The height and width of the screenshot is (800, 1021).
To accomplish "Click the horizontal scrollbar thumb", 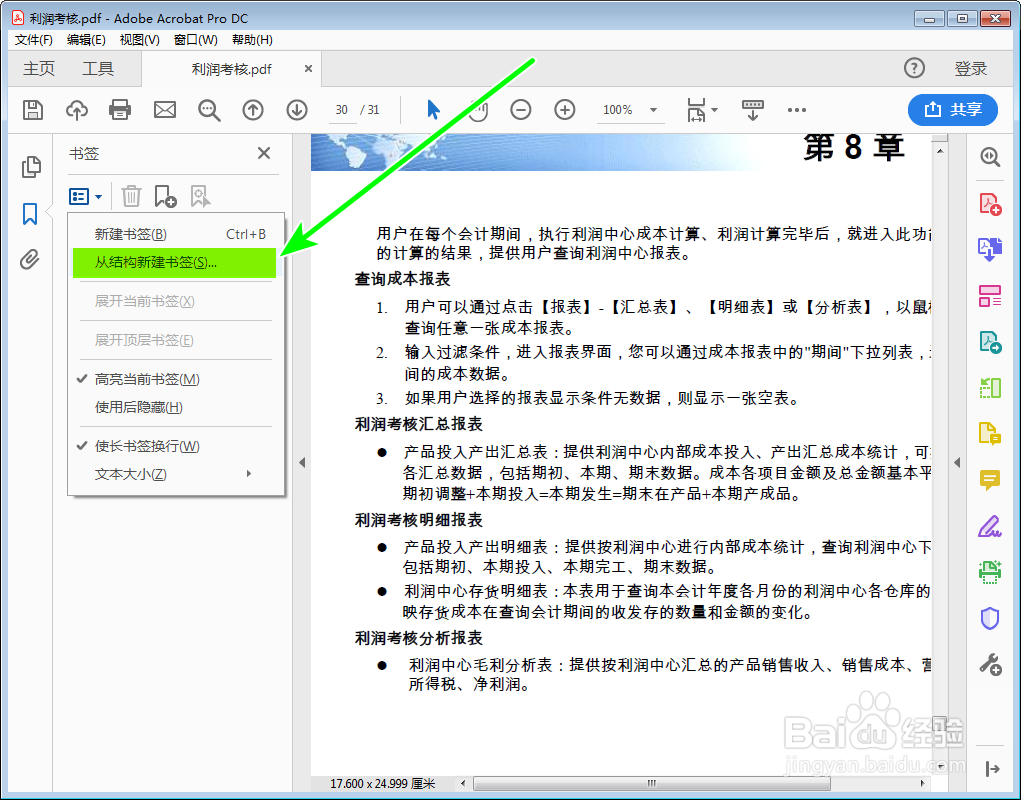I will (x=651, y=783).
